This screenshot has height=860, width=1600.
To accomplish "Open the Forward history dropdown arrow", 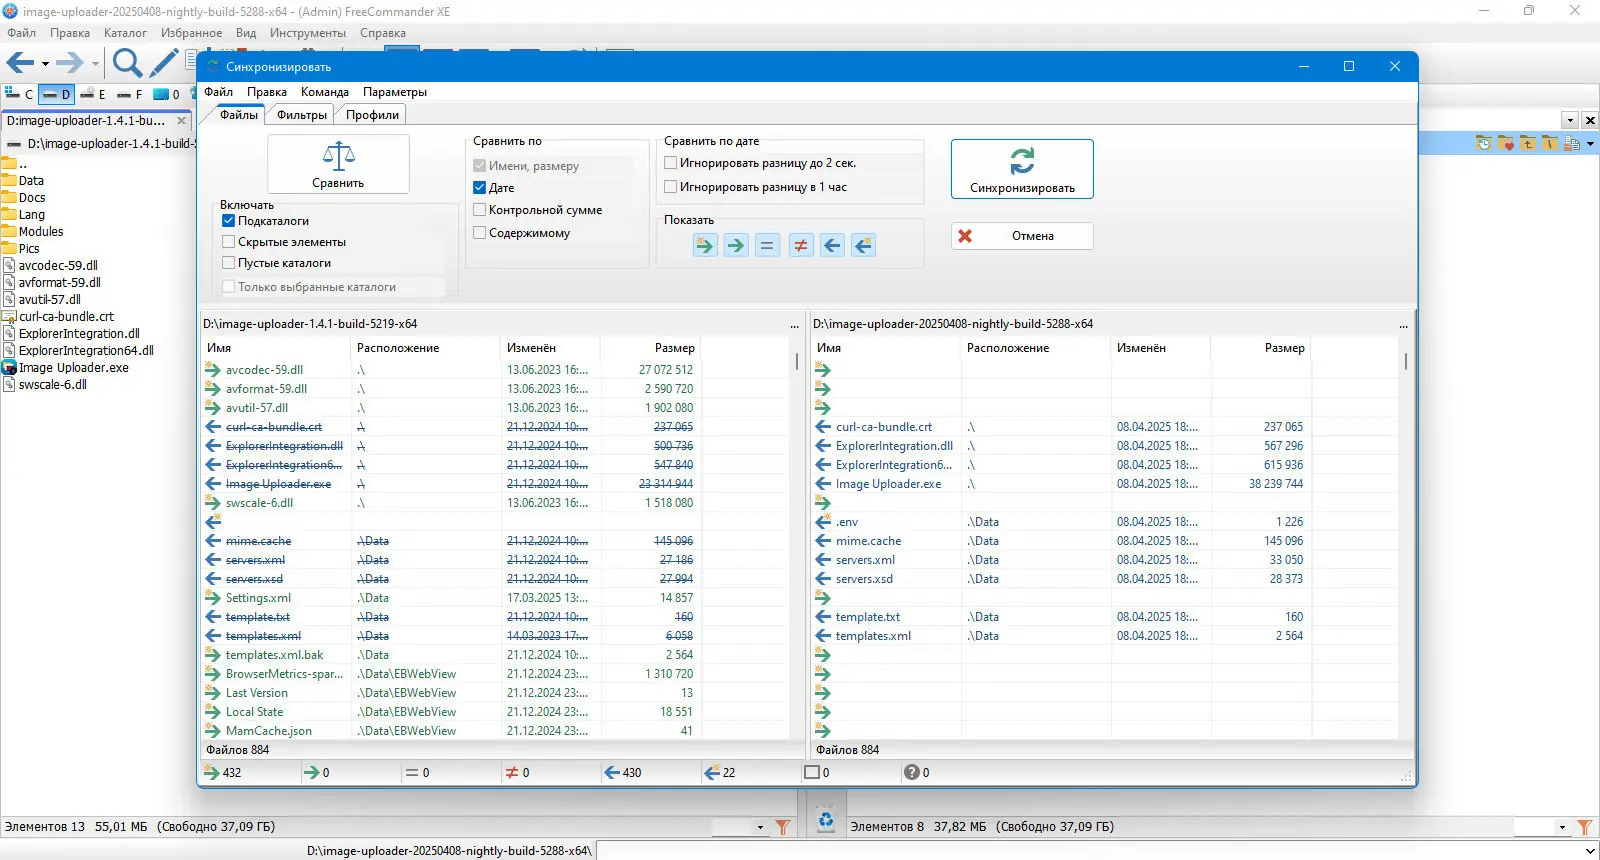I will pos(95,65).
